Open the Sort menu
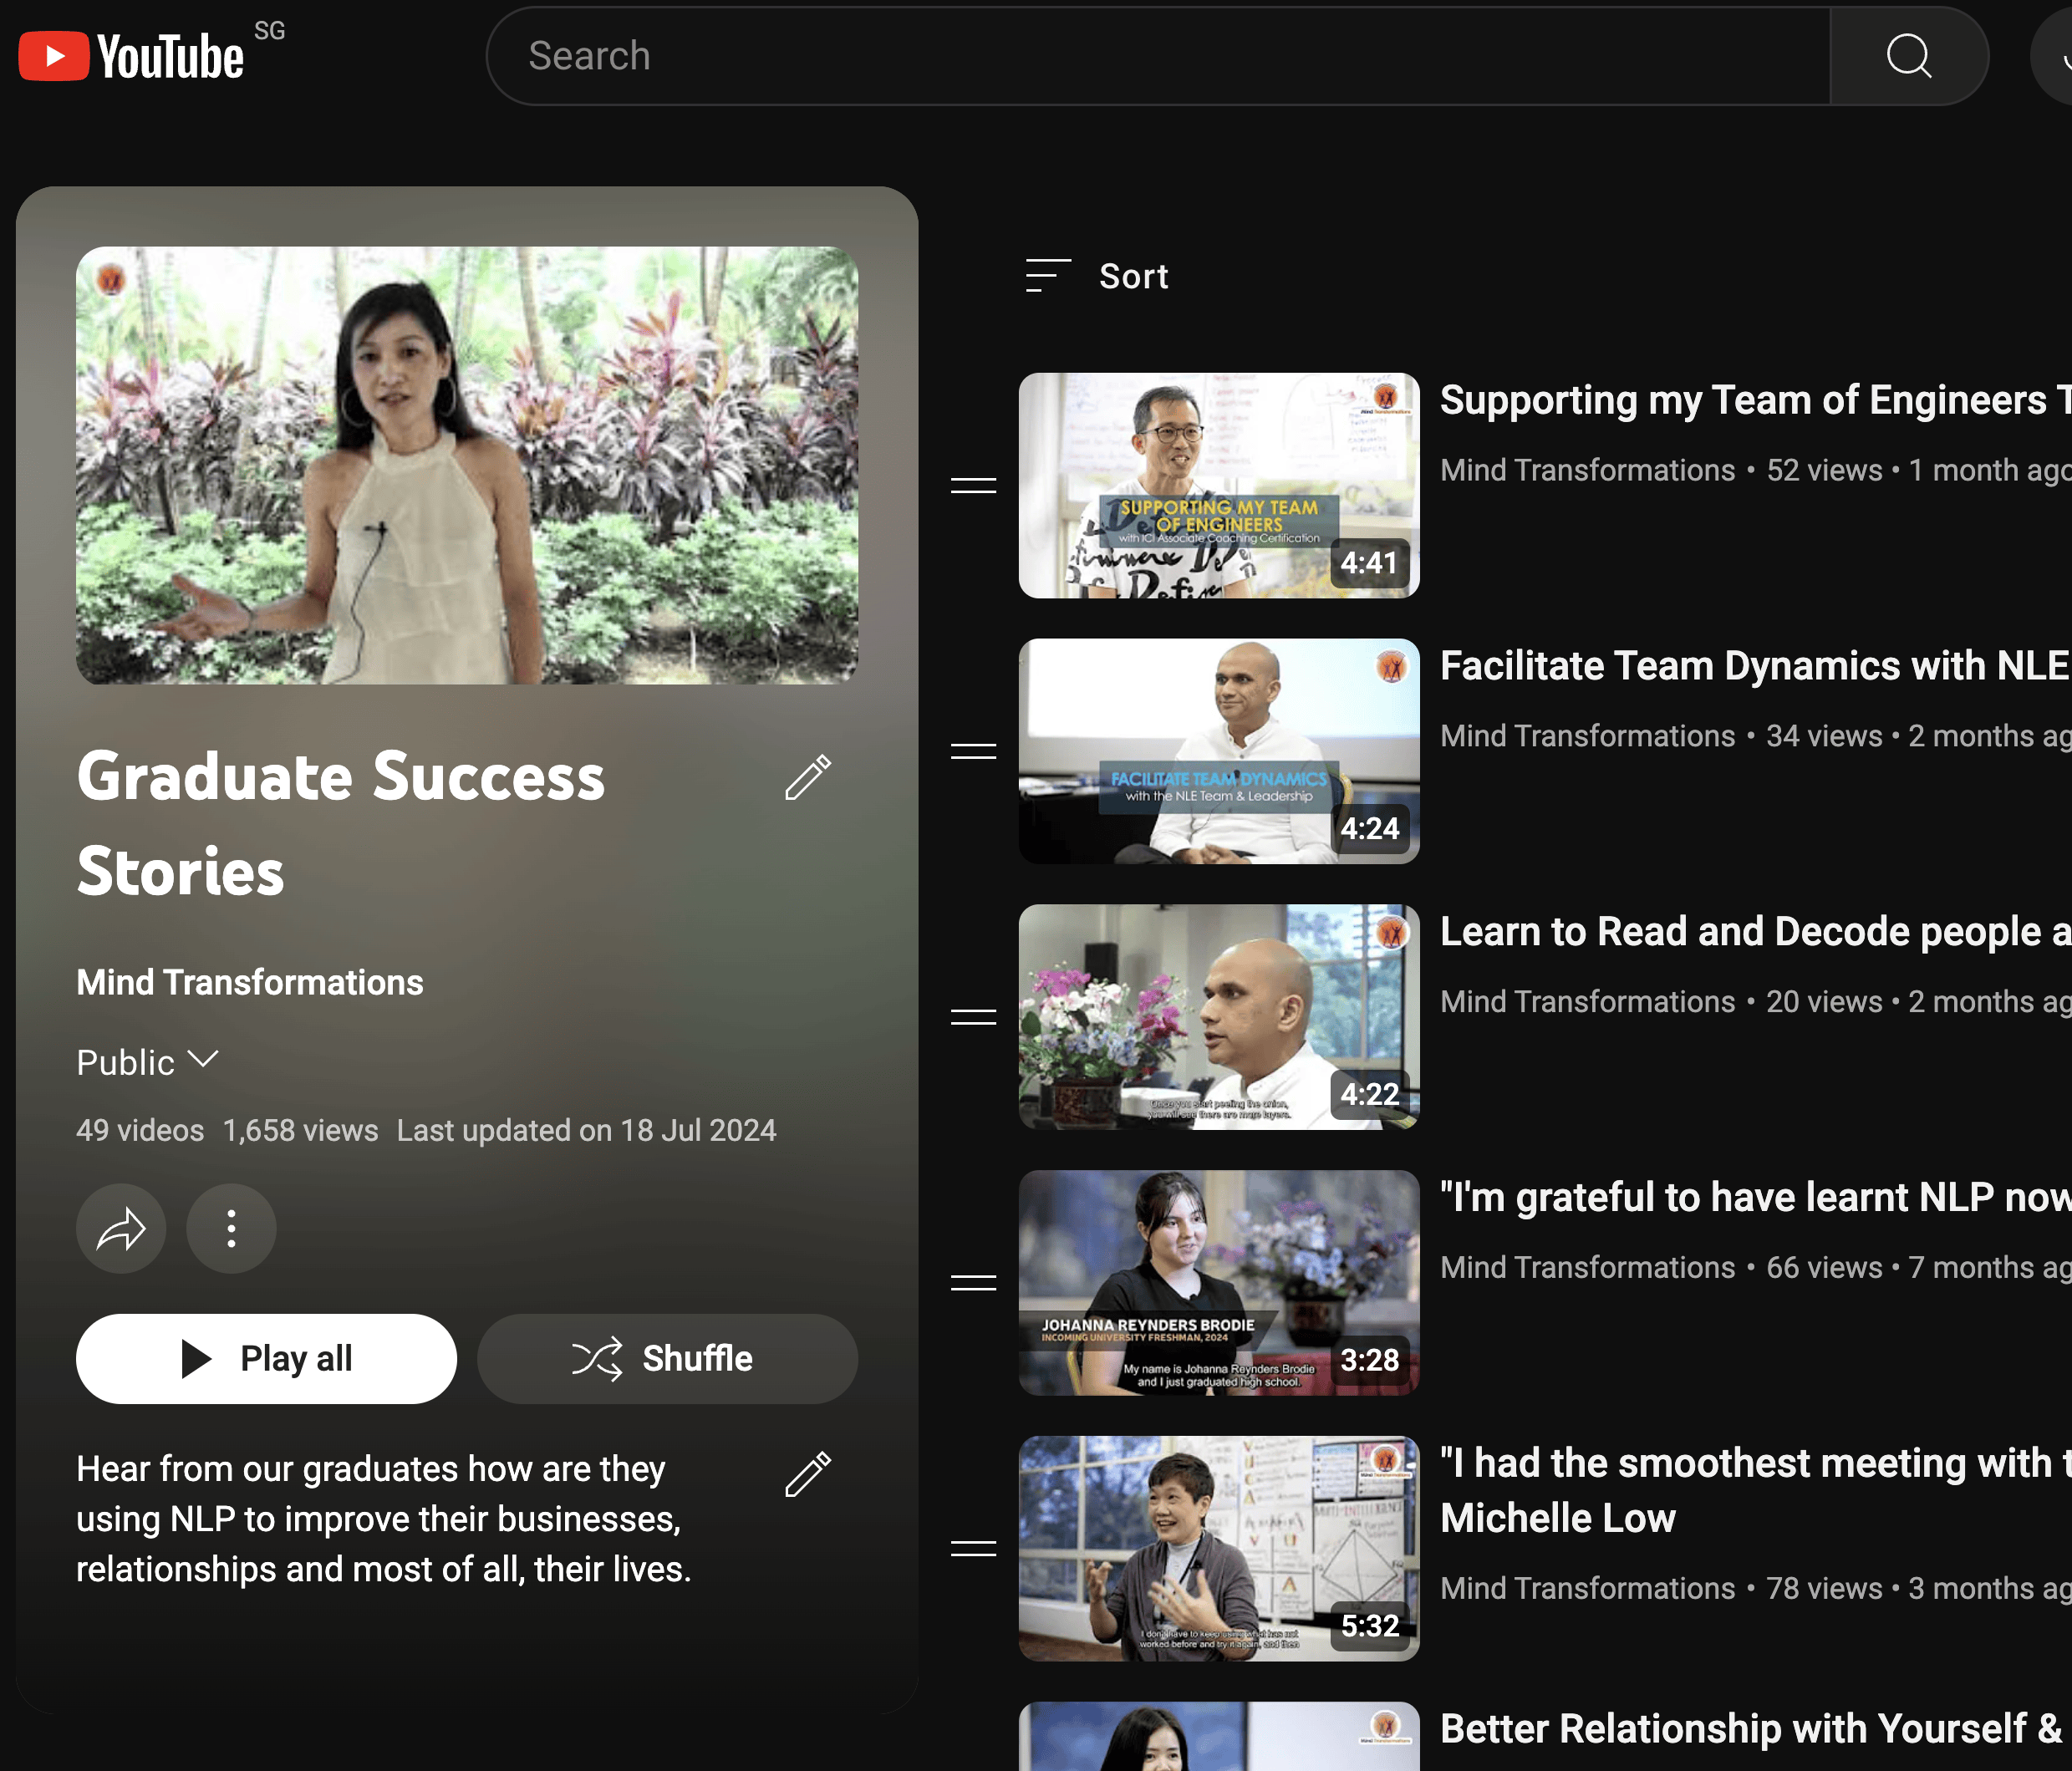 [1097, 276]
